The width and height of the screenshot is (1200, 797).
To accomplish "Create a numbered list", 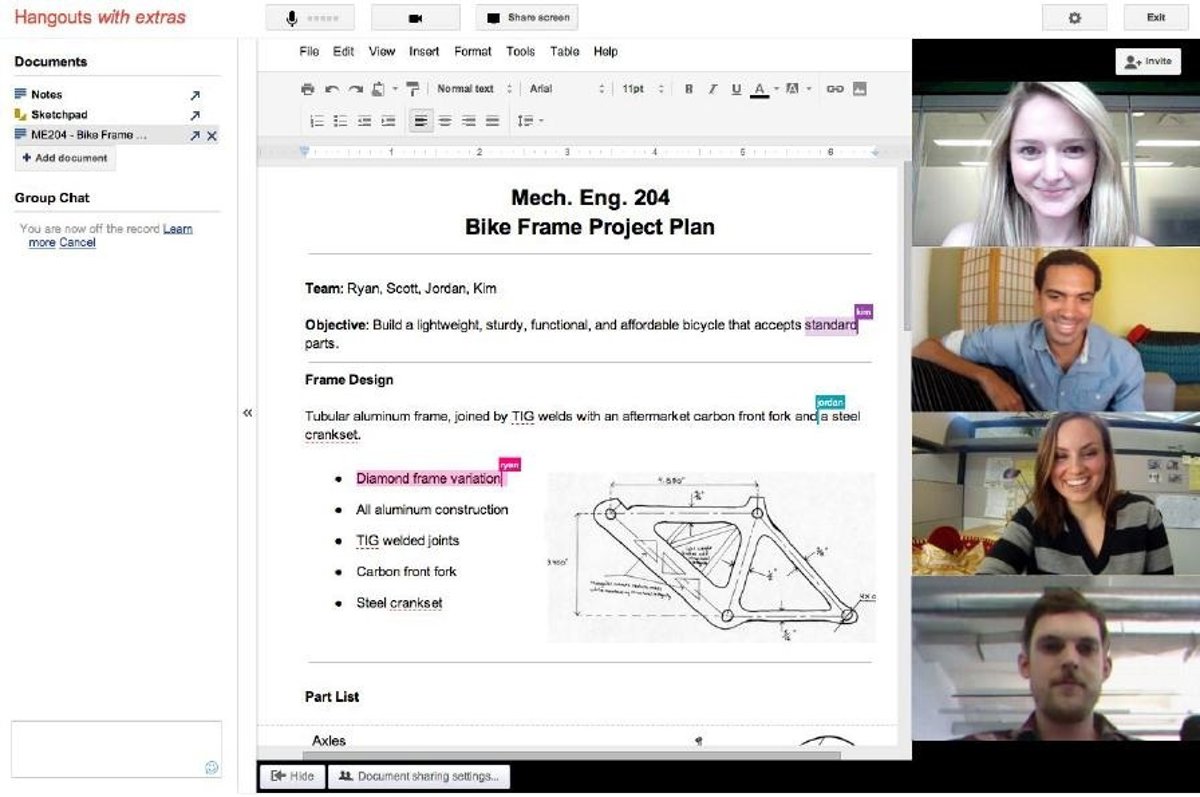I will point(317,121).
